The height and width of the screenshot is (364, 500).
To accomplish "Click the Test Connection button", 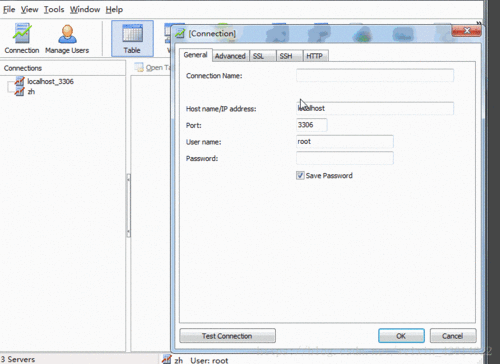I will point(227,336).
